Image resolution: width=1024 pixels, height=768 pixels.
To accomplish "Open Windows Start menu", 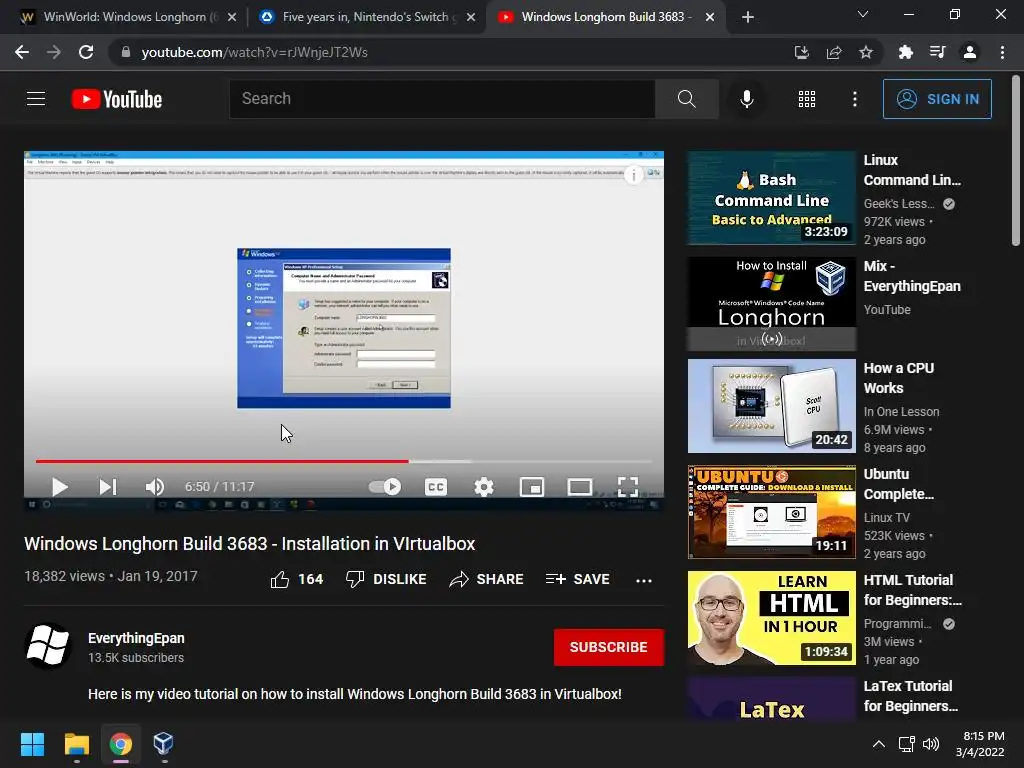I will (32, 744).
